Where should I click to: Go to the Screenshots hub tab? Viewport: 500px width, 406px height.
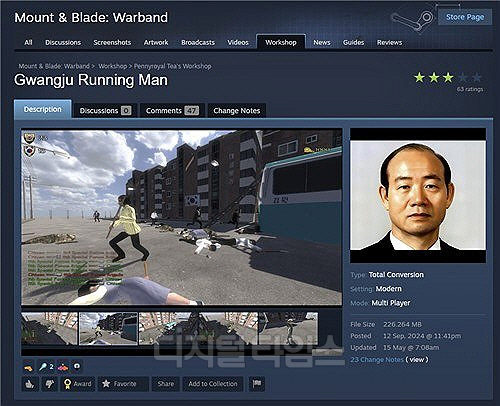point(112,42)
